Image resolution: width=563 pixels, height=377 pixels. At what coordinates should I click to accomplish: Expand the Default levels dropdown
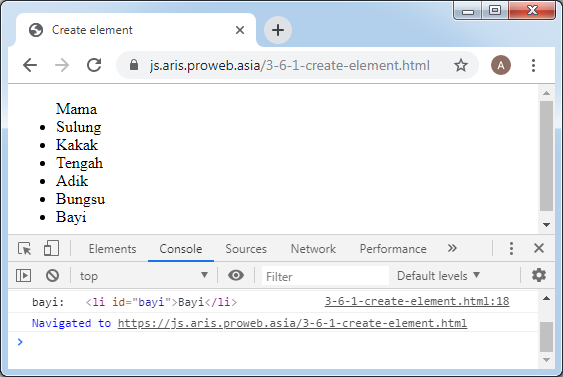(438, 276)
